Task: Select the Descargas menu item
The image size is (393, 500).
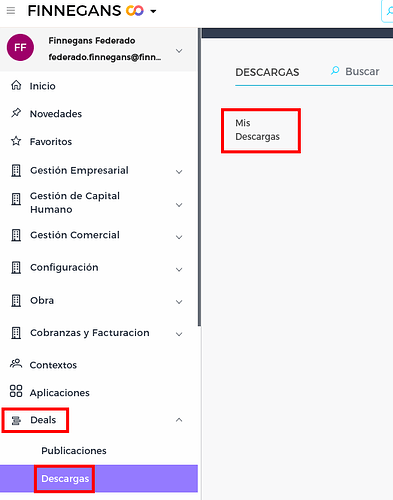Action: point(65,479)
